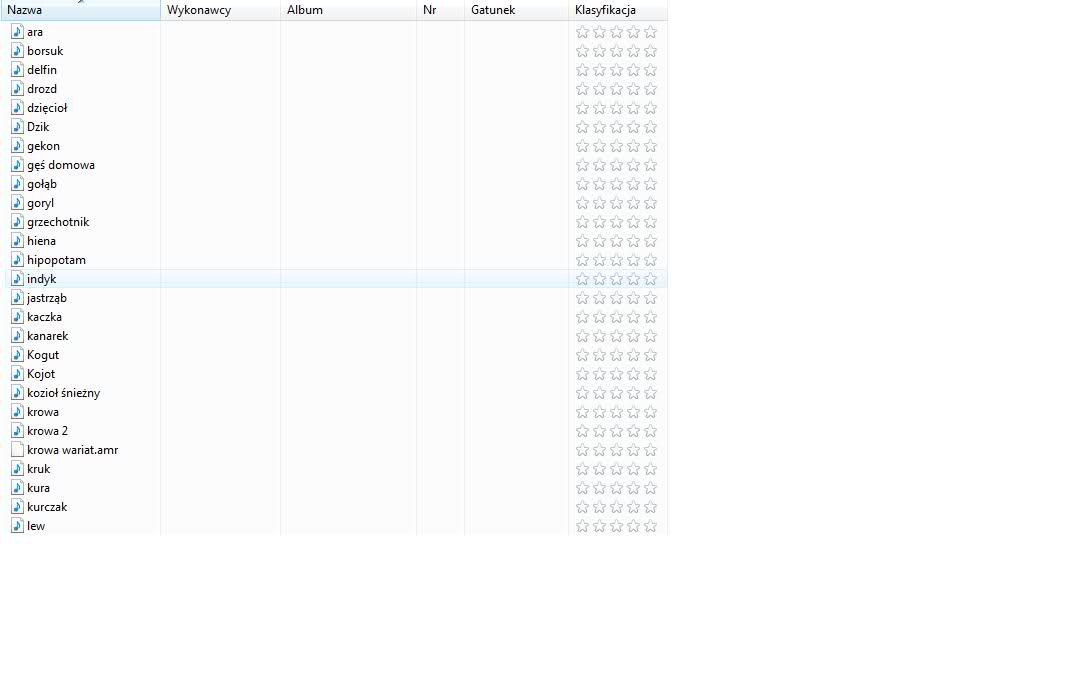Select the audio icon next to kanarek
This screenshot has width=1084, height=694.
pyautogui.click(x=17, y=336)
